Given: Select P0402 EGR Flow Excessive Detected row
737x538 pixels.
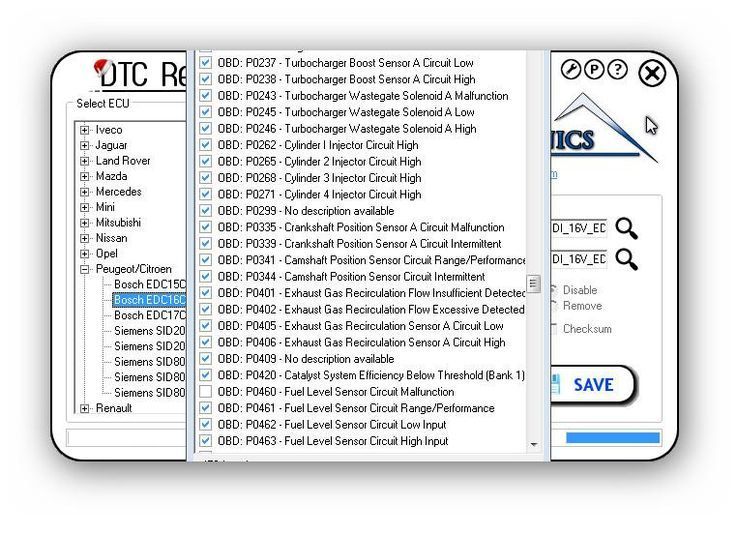Looking at the screenshot, I should pos(371,310).
